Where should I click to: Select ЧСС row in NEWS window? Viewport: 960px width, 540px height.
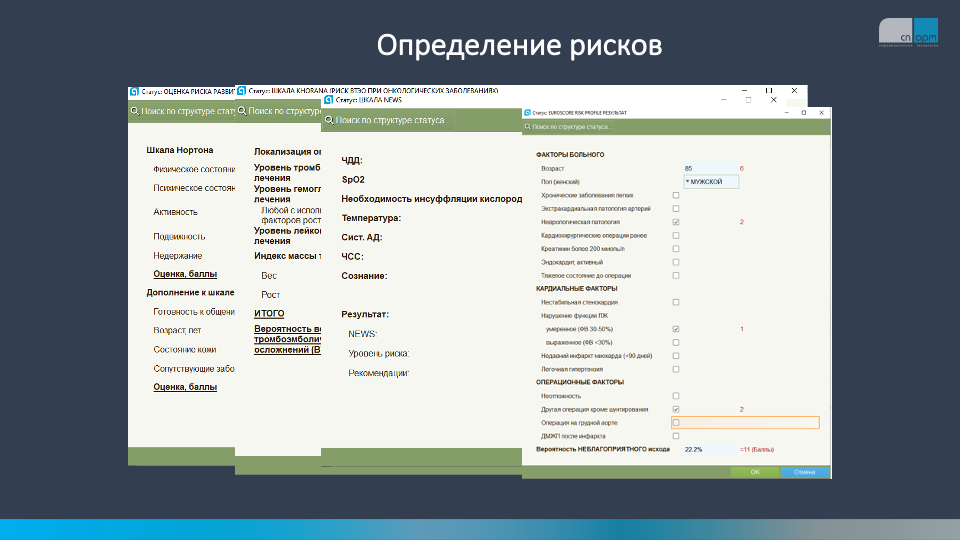tap(353, 257)
